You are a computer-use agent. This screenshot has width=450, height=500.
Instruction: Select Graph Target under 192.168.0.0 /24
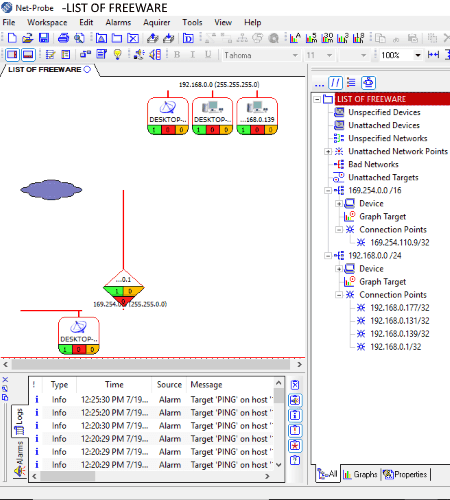pyautogui.click(x=382, y=282)
